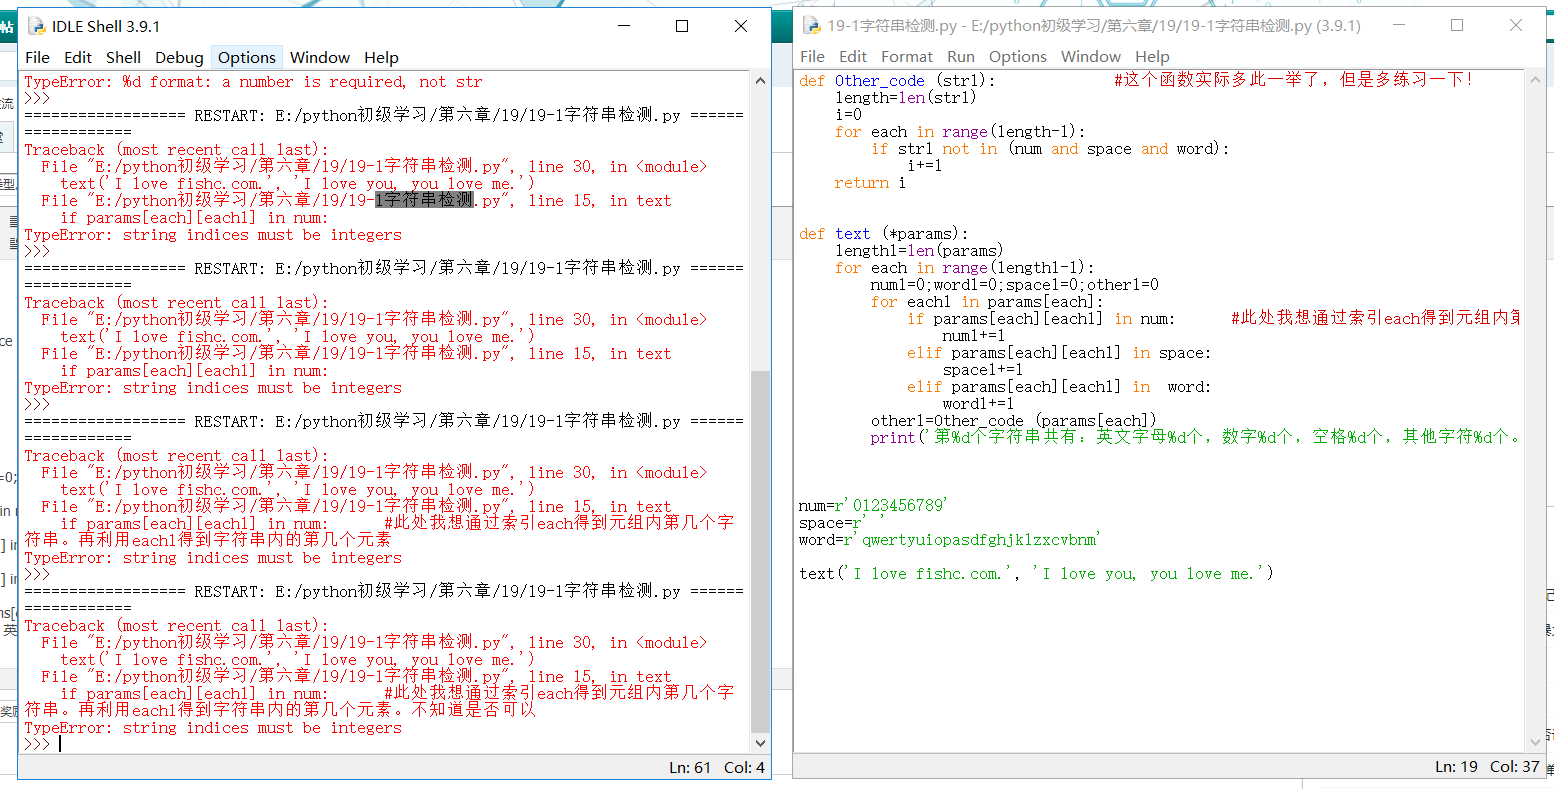Click the shell vertical scrollbar thumb
This screenshot has height=789, width=1554.
[x=760, y=550]
